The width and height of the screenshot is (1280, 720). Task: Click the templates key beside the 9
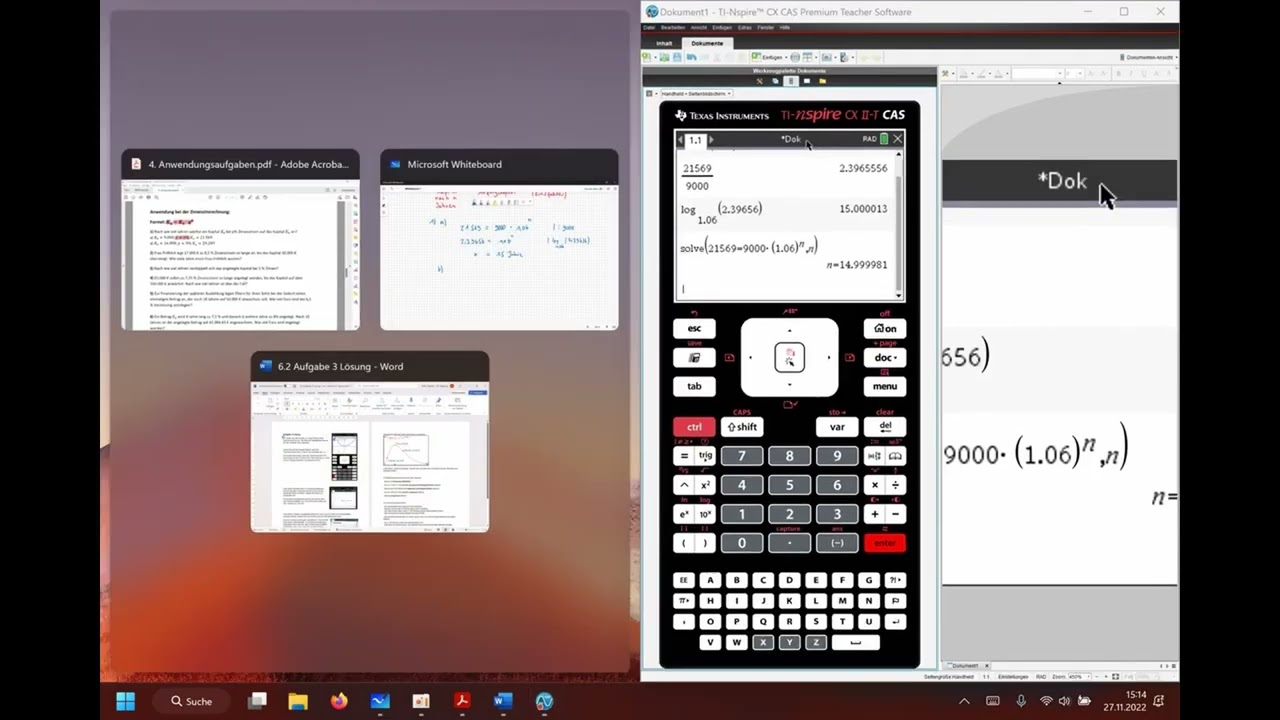tap(874, 456)
